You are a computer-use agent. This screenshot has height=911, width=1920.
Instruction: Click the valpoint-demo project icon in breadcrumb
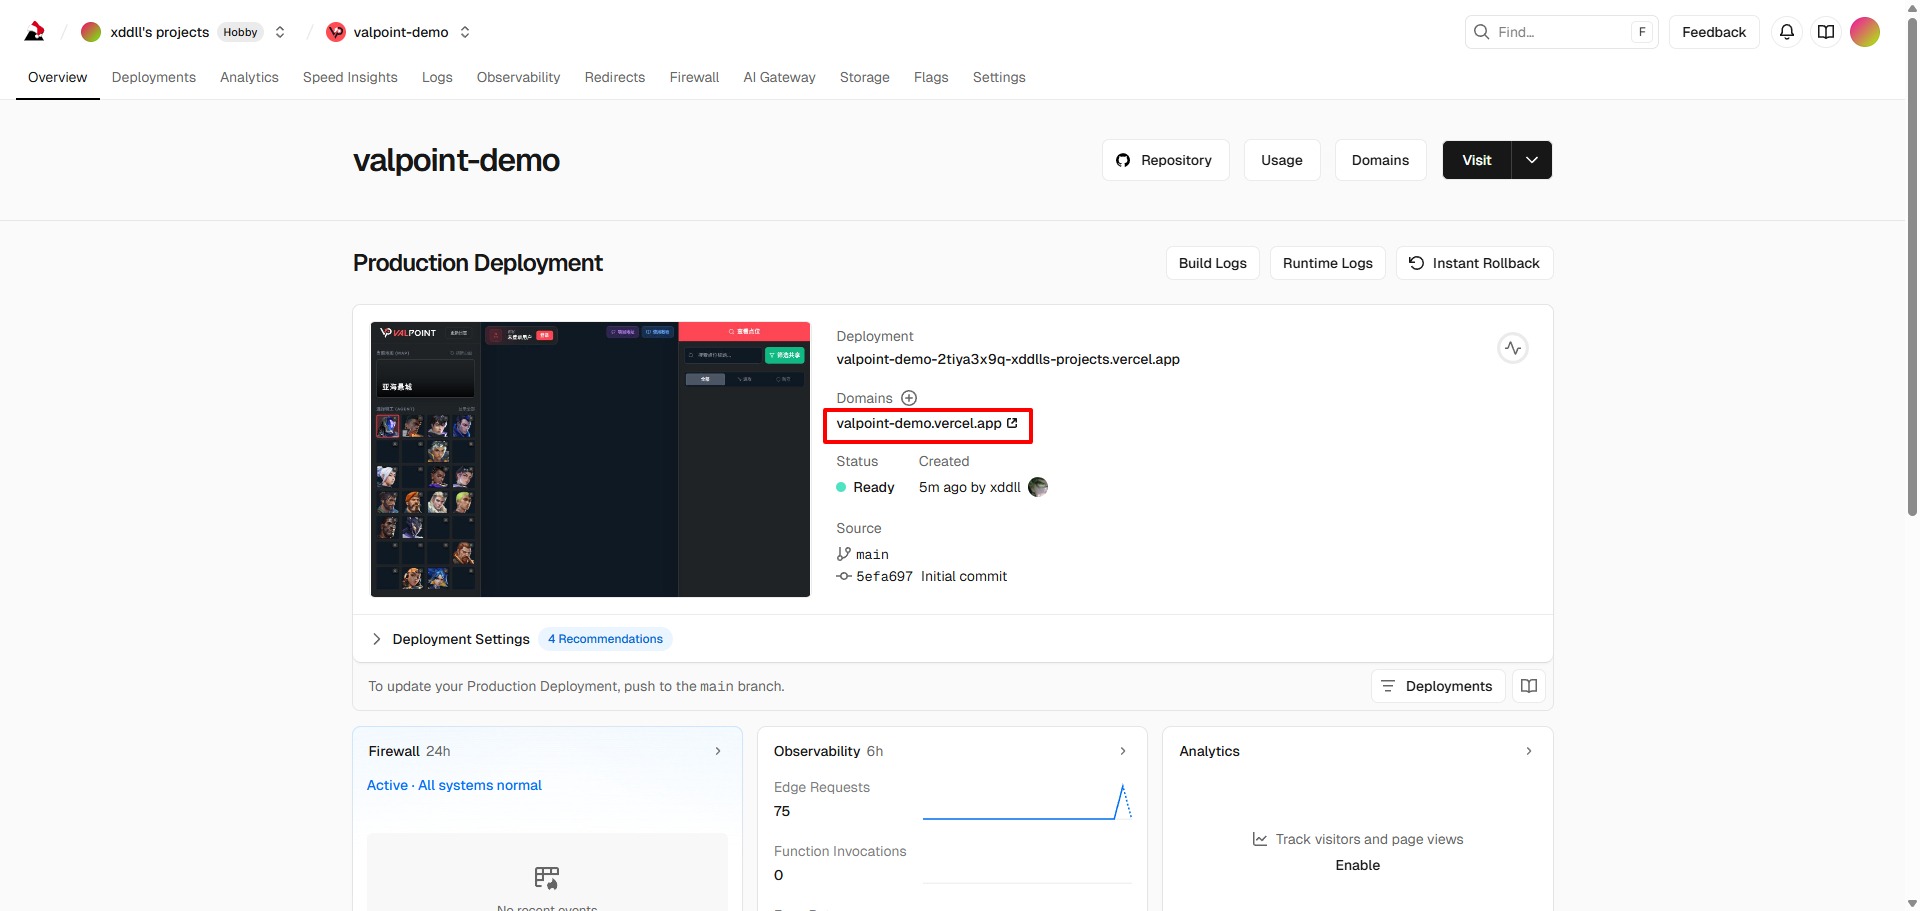[336, 32]
